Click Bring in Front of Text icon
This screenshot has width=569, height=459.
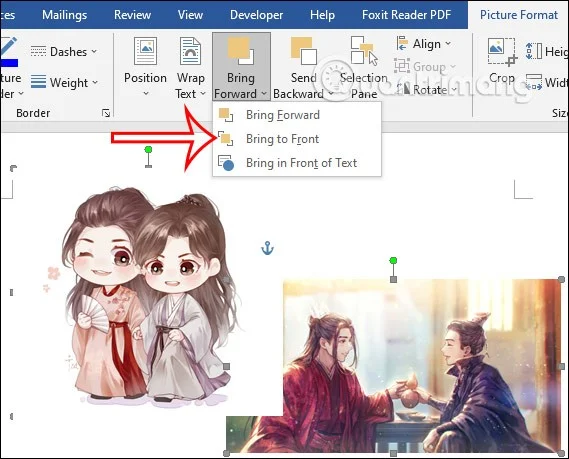click(x=226, y=163)
